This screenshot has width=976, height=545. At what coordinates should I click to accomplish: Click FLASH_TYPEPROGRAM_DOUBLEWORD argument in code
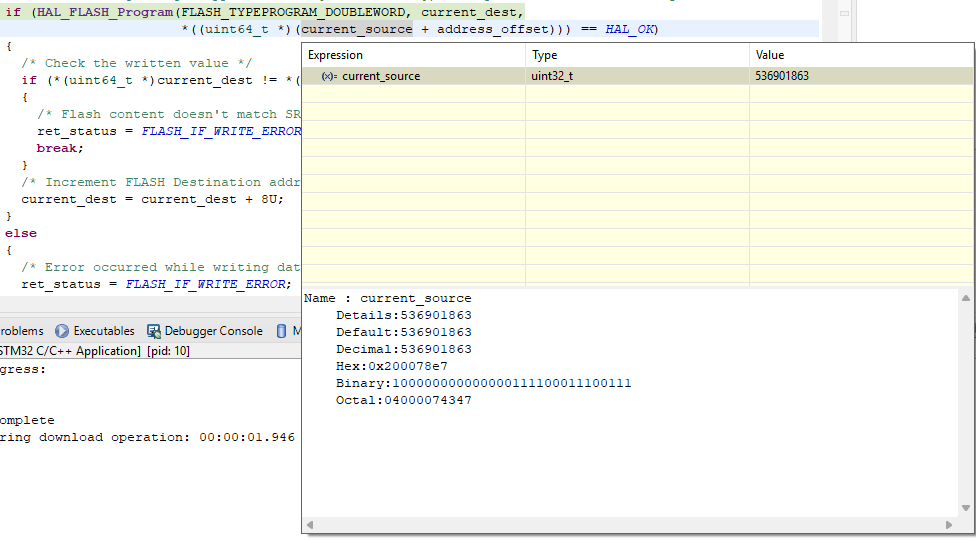(x=293, y=12)
